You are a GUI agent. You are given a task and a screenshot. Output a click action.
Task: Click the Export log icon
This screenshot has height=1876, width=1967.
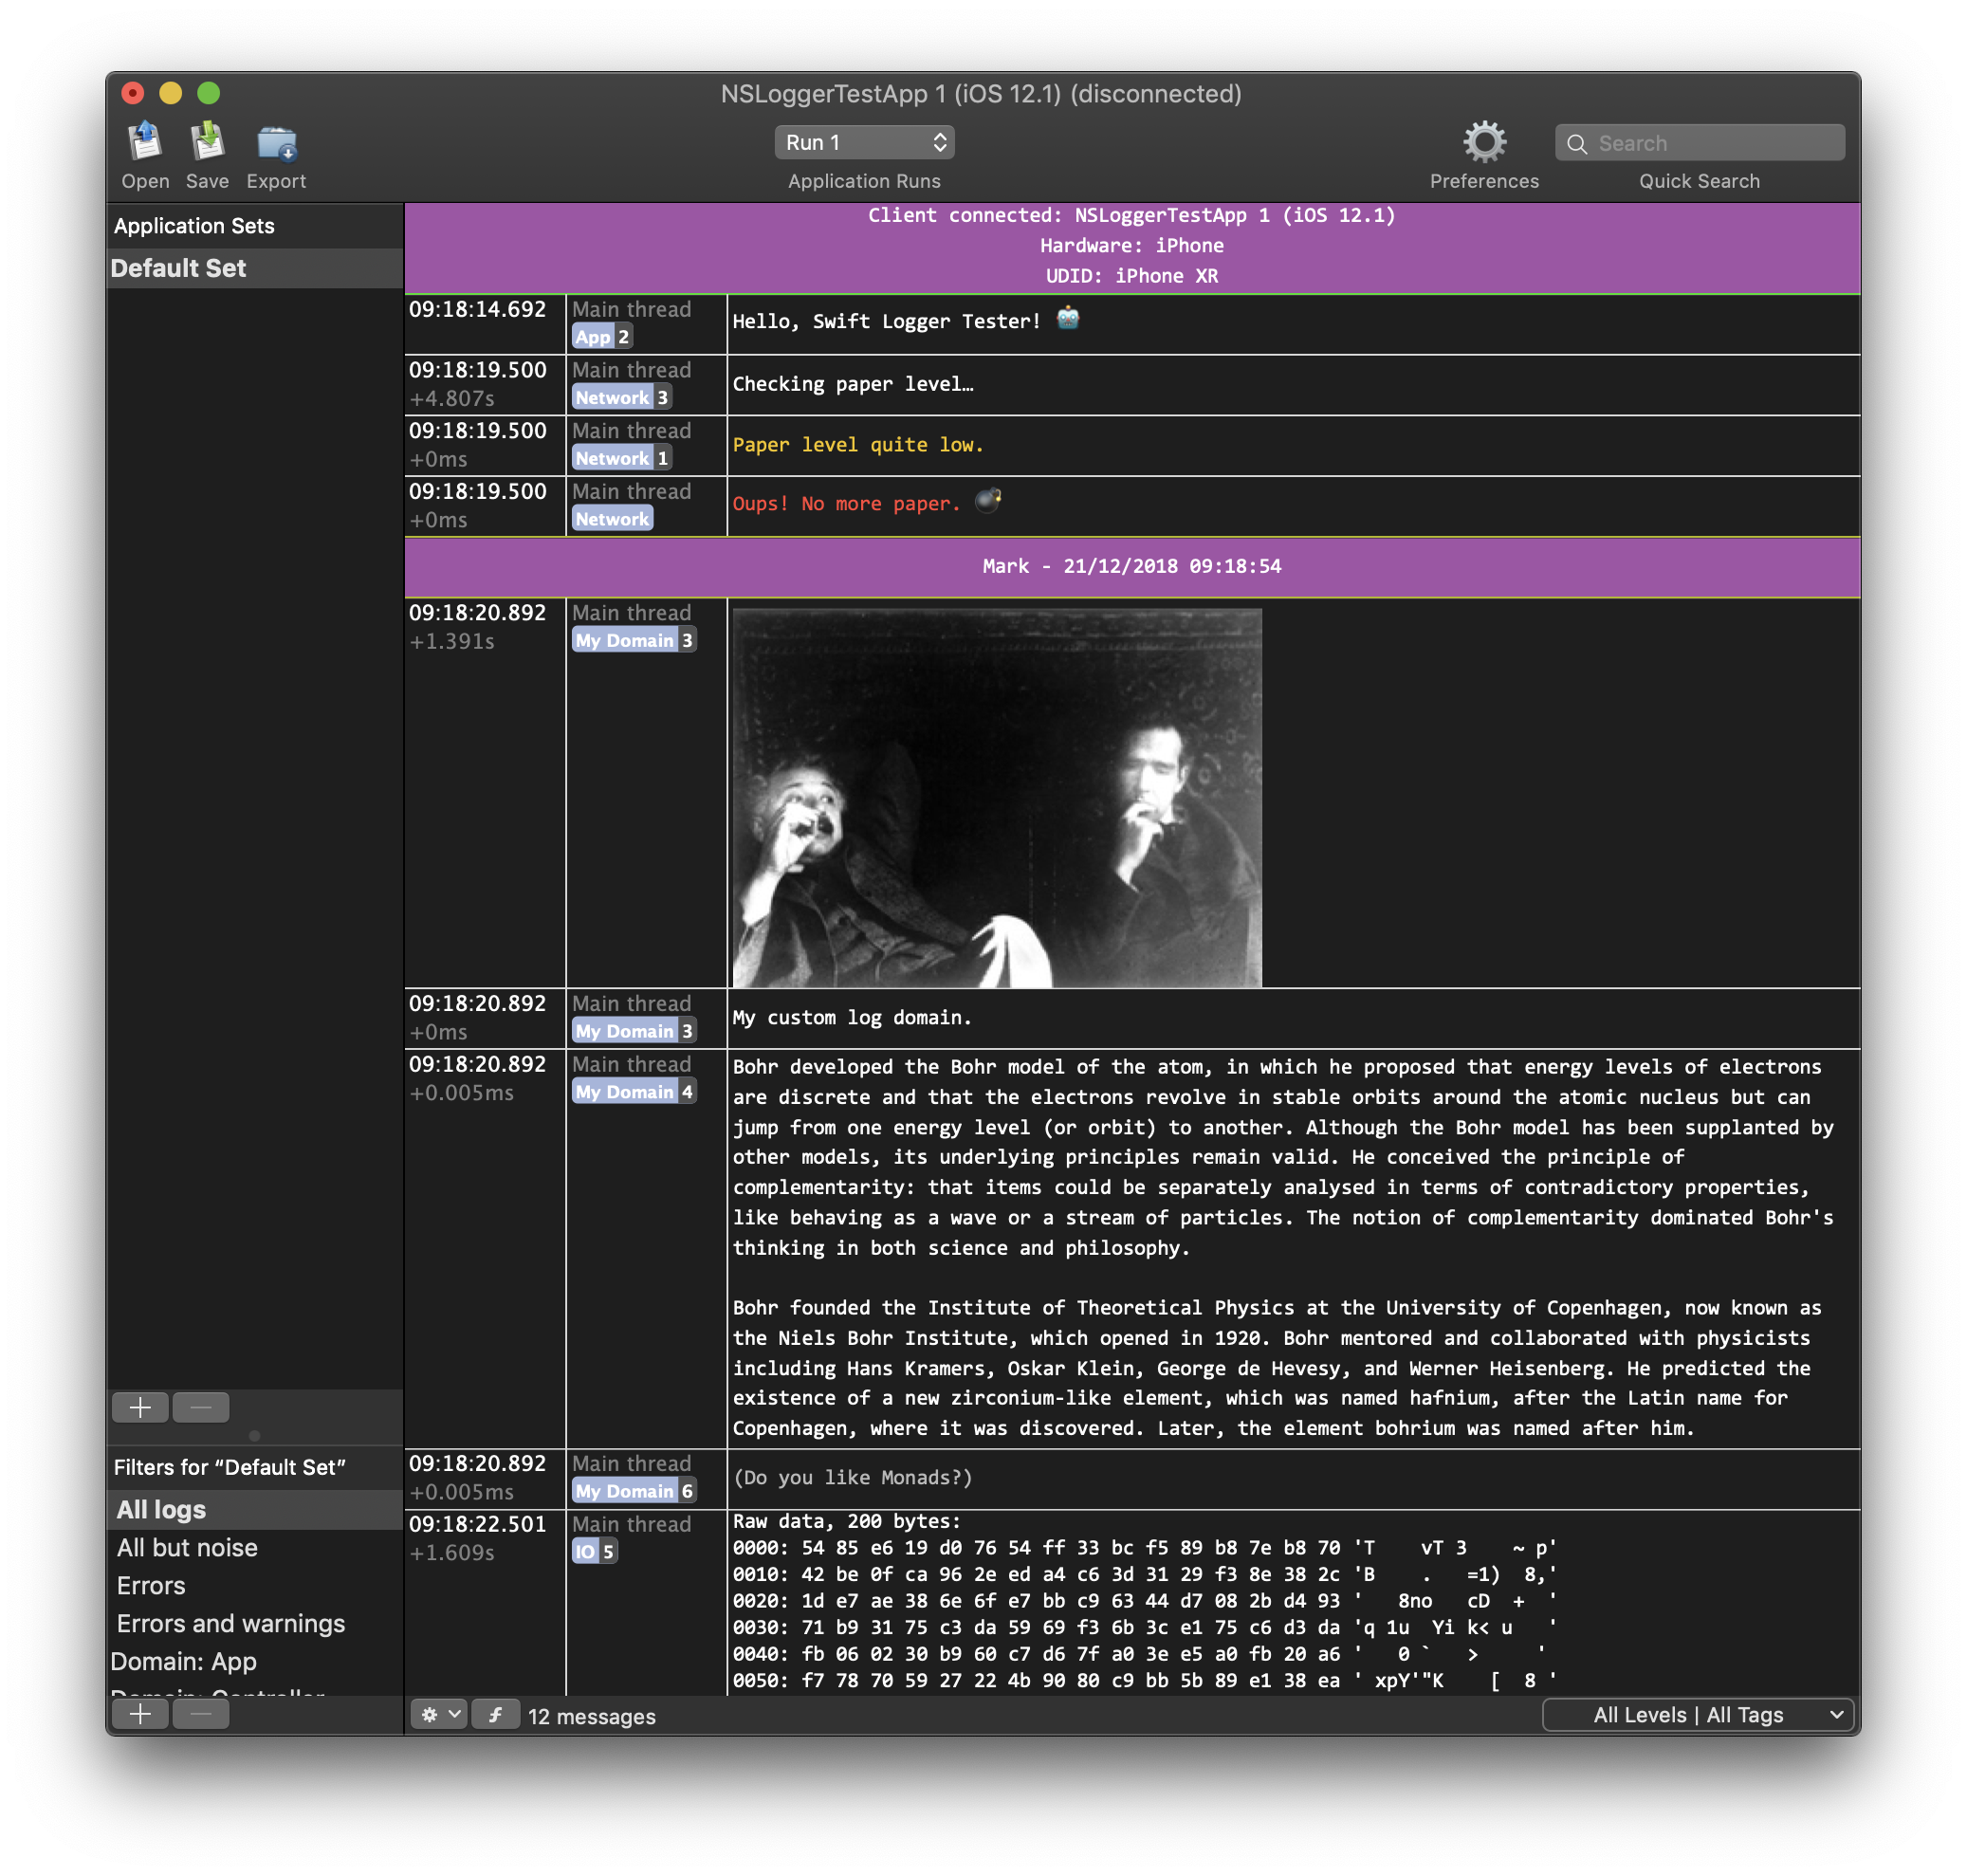(x=276, y=144)
